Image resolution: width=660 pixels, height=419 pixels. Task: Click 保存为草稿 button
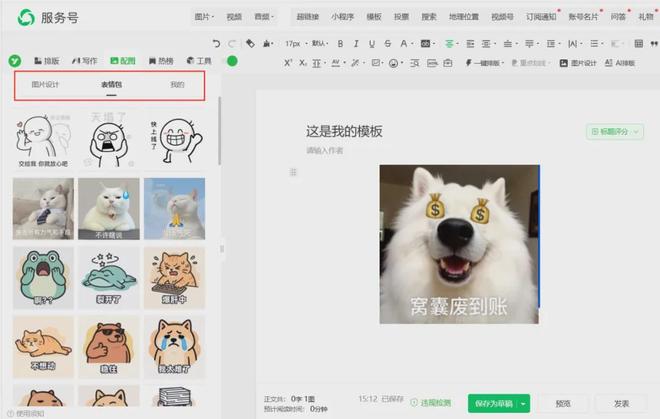493,403
